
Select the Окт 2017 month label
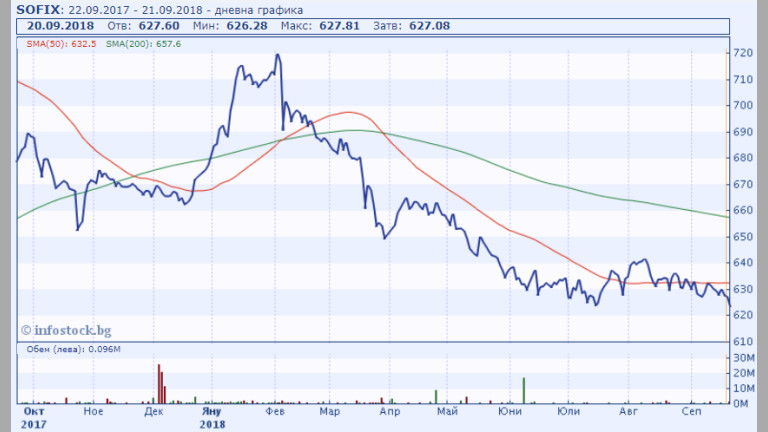click(33, 416)
